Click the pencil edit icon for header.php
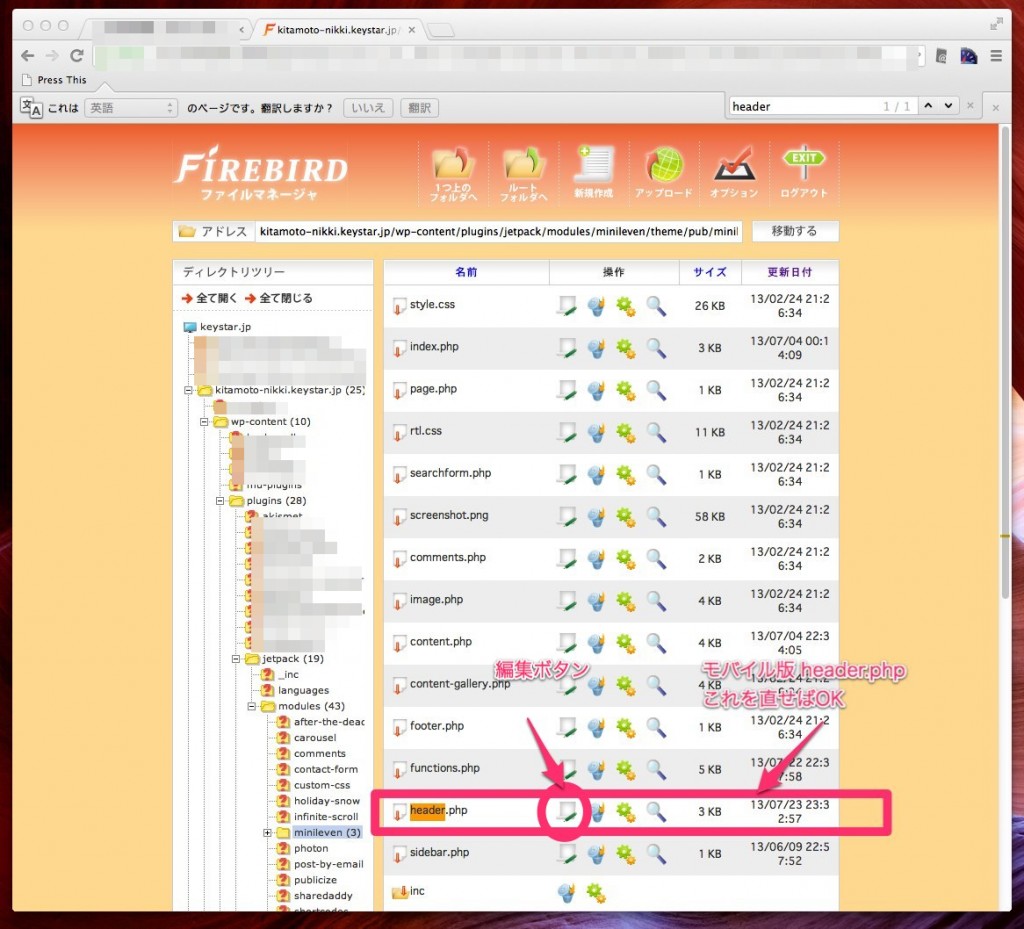Image resolution: width=1024 pixels, height=929 pixels. (x=565, y=811)
